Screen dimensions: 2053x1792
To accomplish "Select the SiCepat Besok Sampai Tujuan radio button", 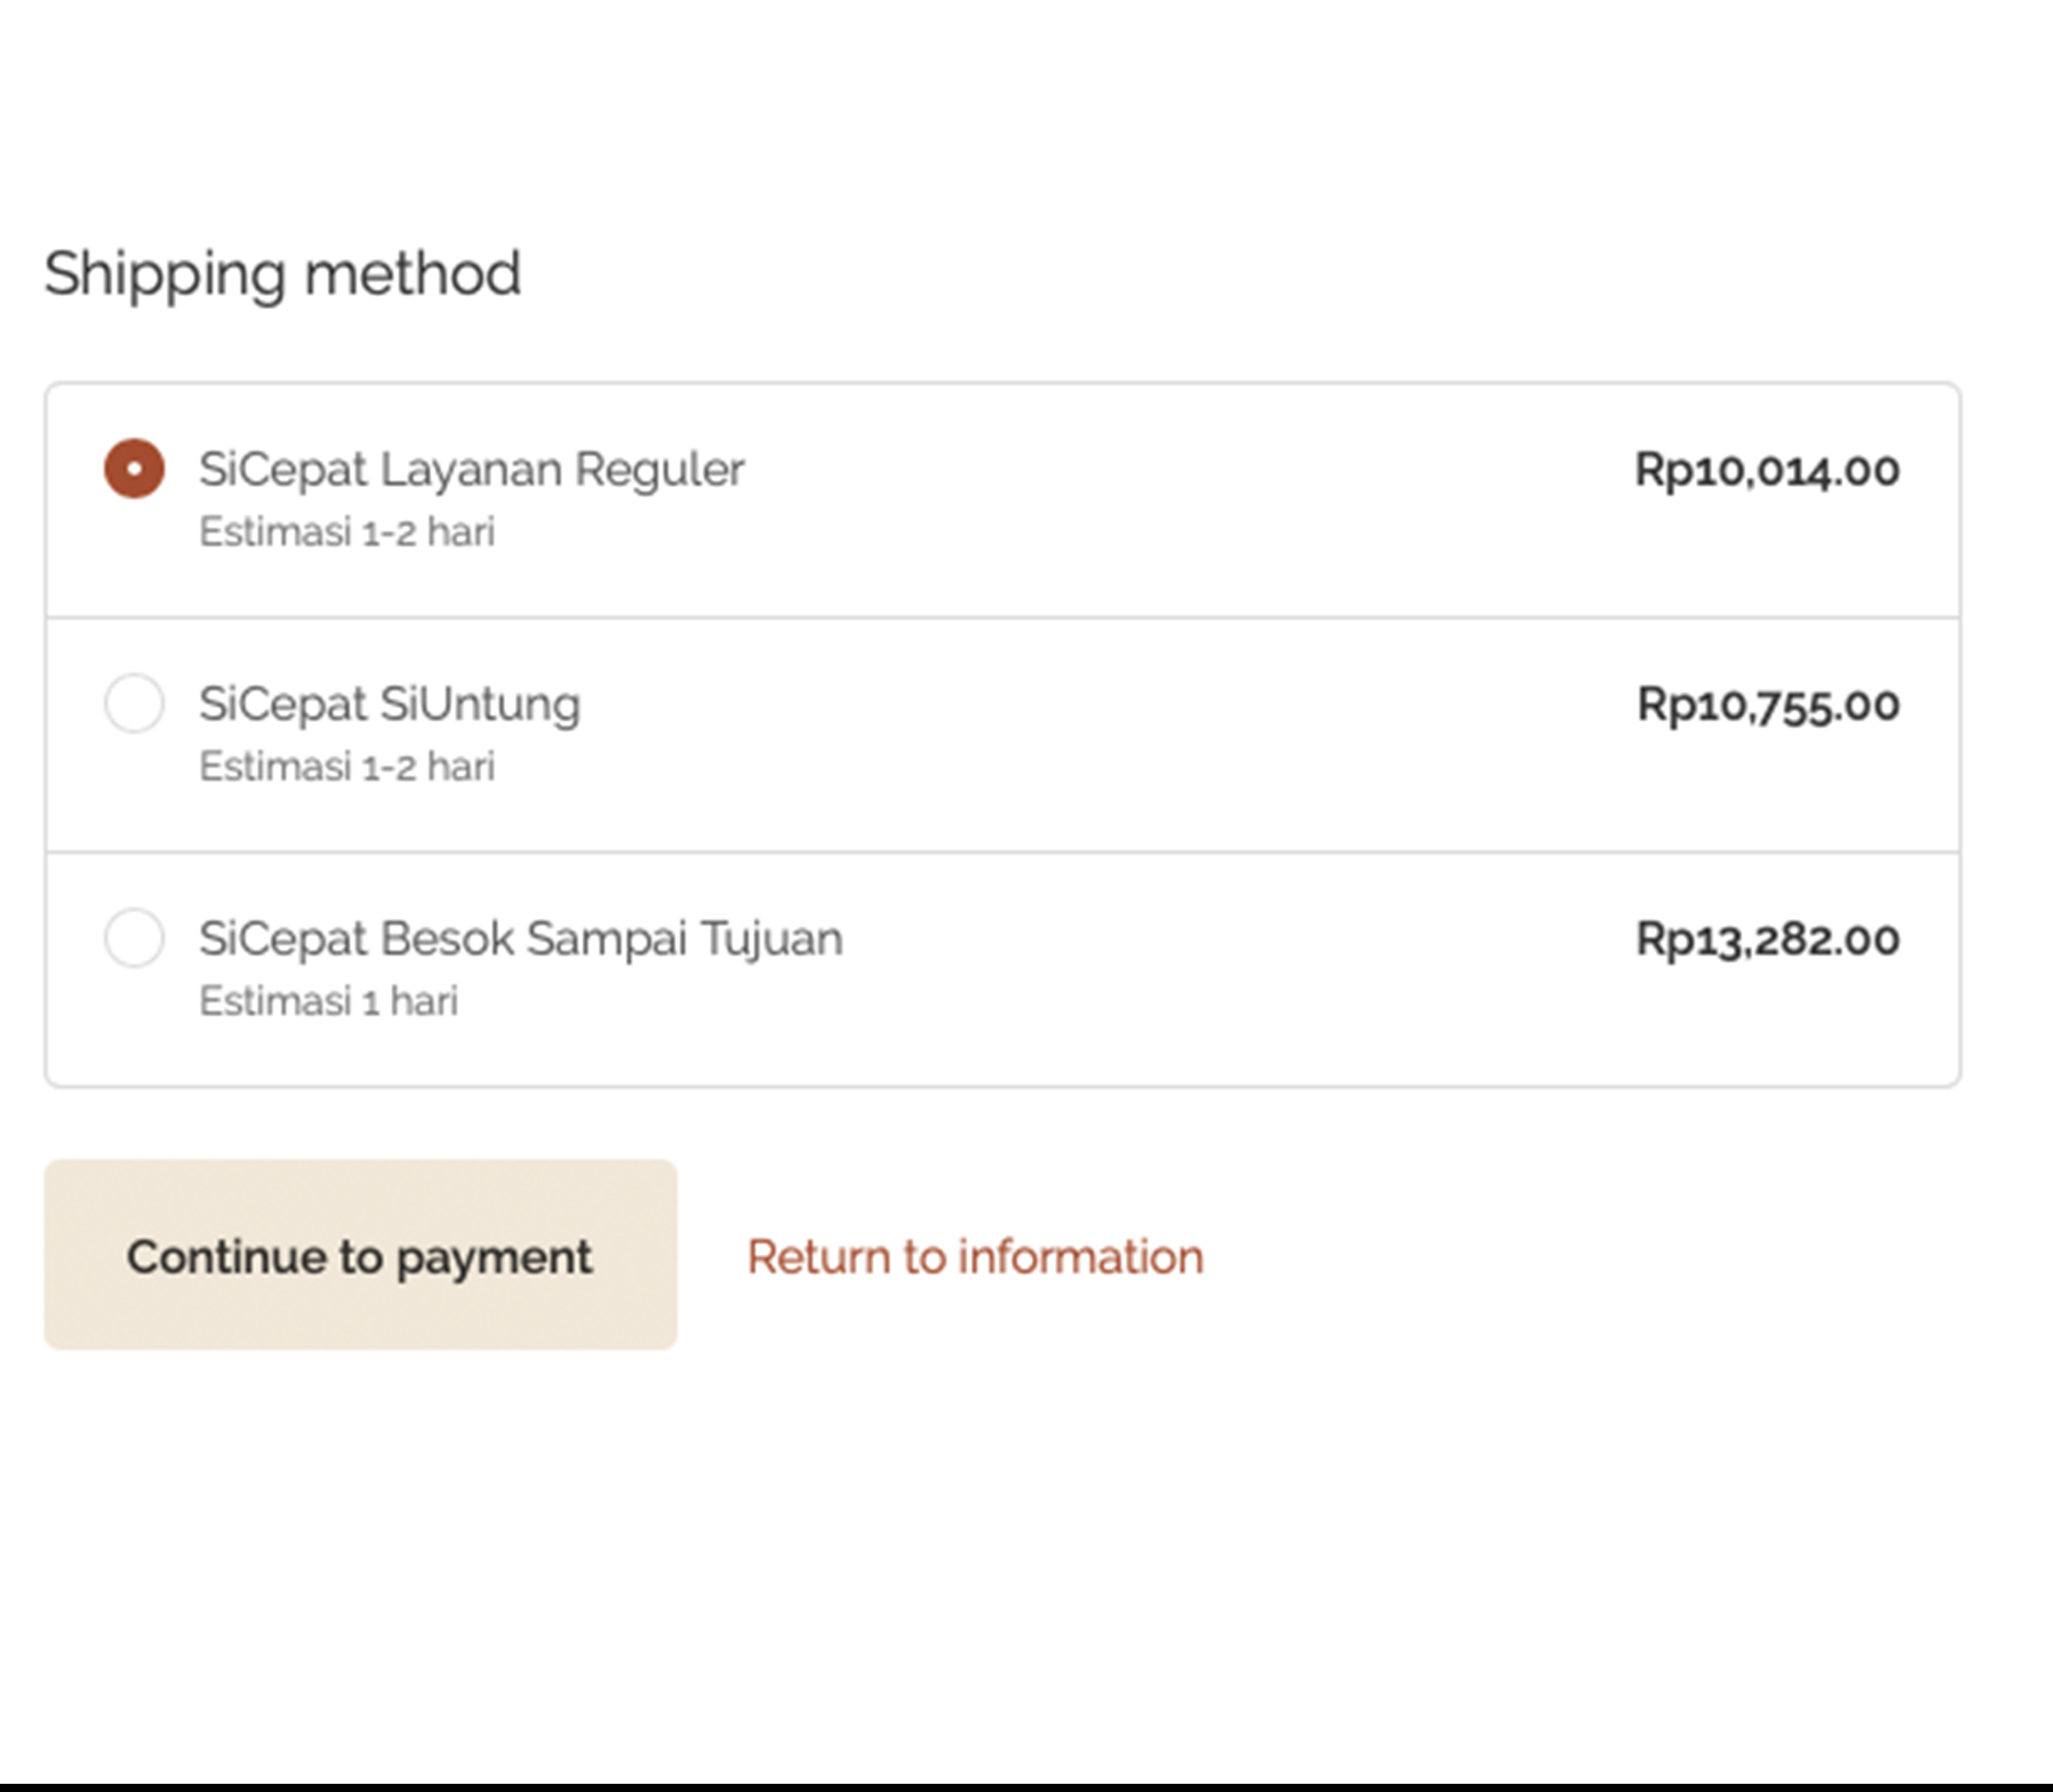I will click(x=134, y=938).
